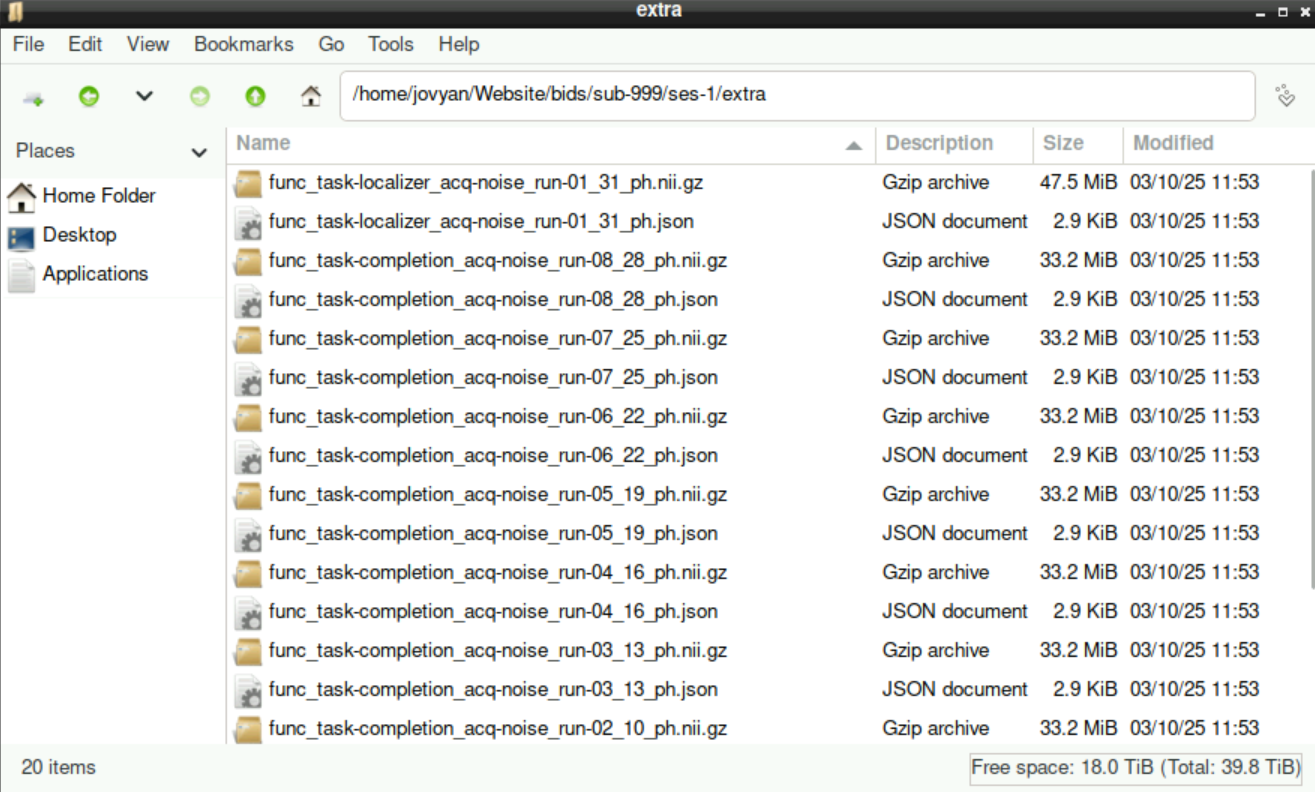Image resolution: width=1315 pixels, height=792 pixels.
Task: Open the Tools menu
Action: tap(390, 44)
